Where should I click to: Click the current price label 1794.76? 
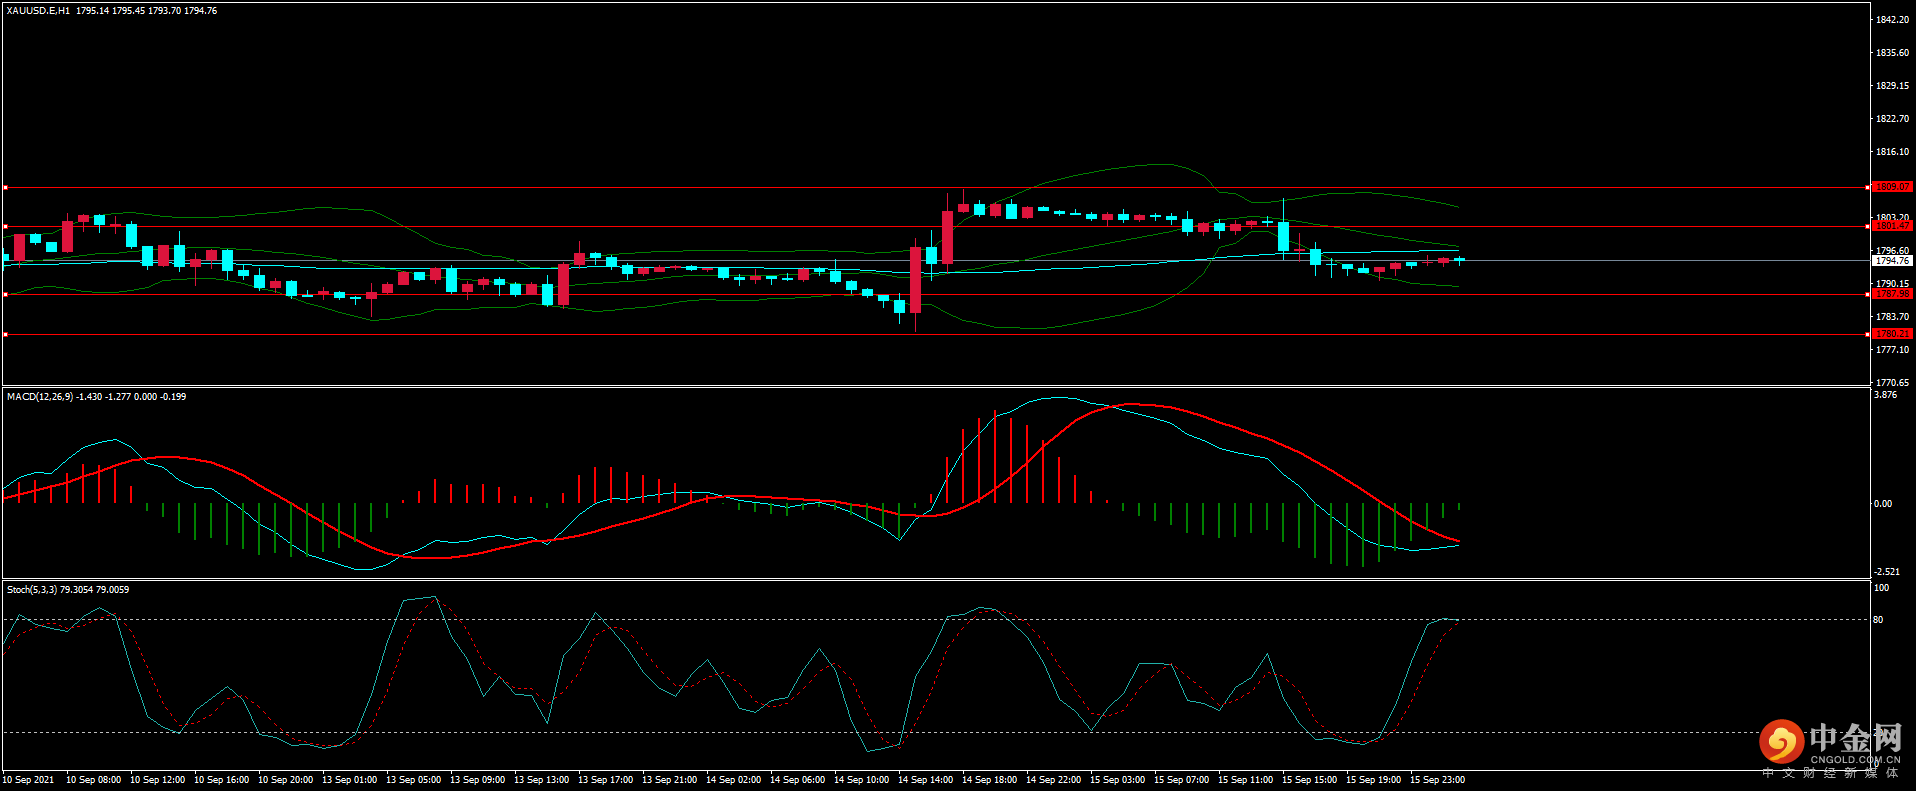pos(1892,261)
